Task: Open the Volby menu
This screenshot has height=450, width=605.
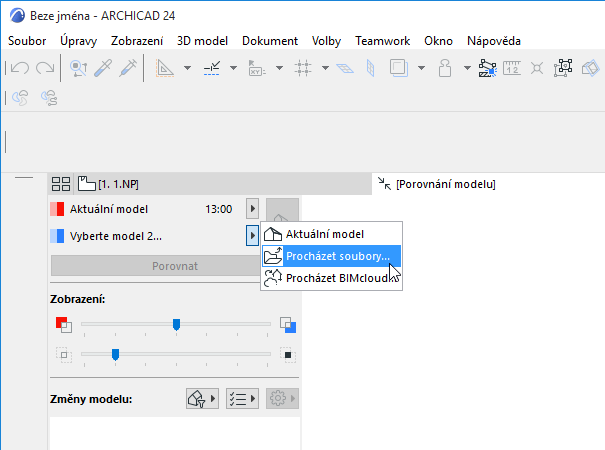Action: (x=326, y=41)
